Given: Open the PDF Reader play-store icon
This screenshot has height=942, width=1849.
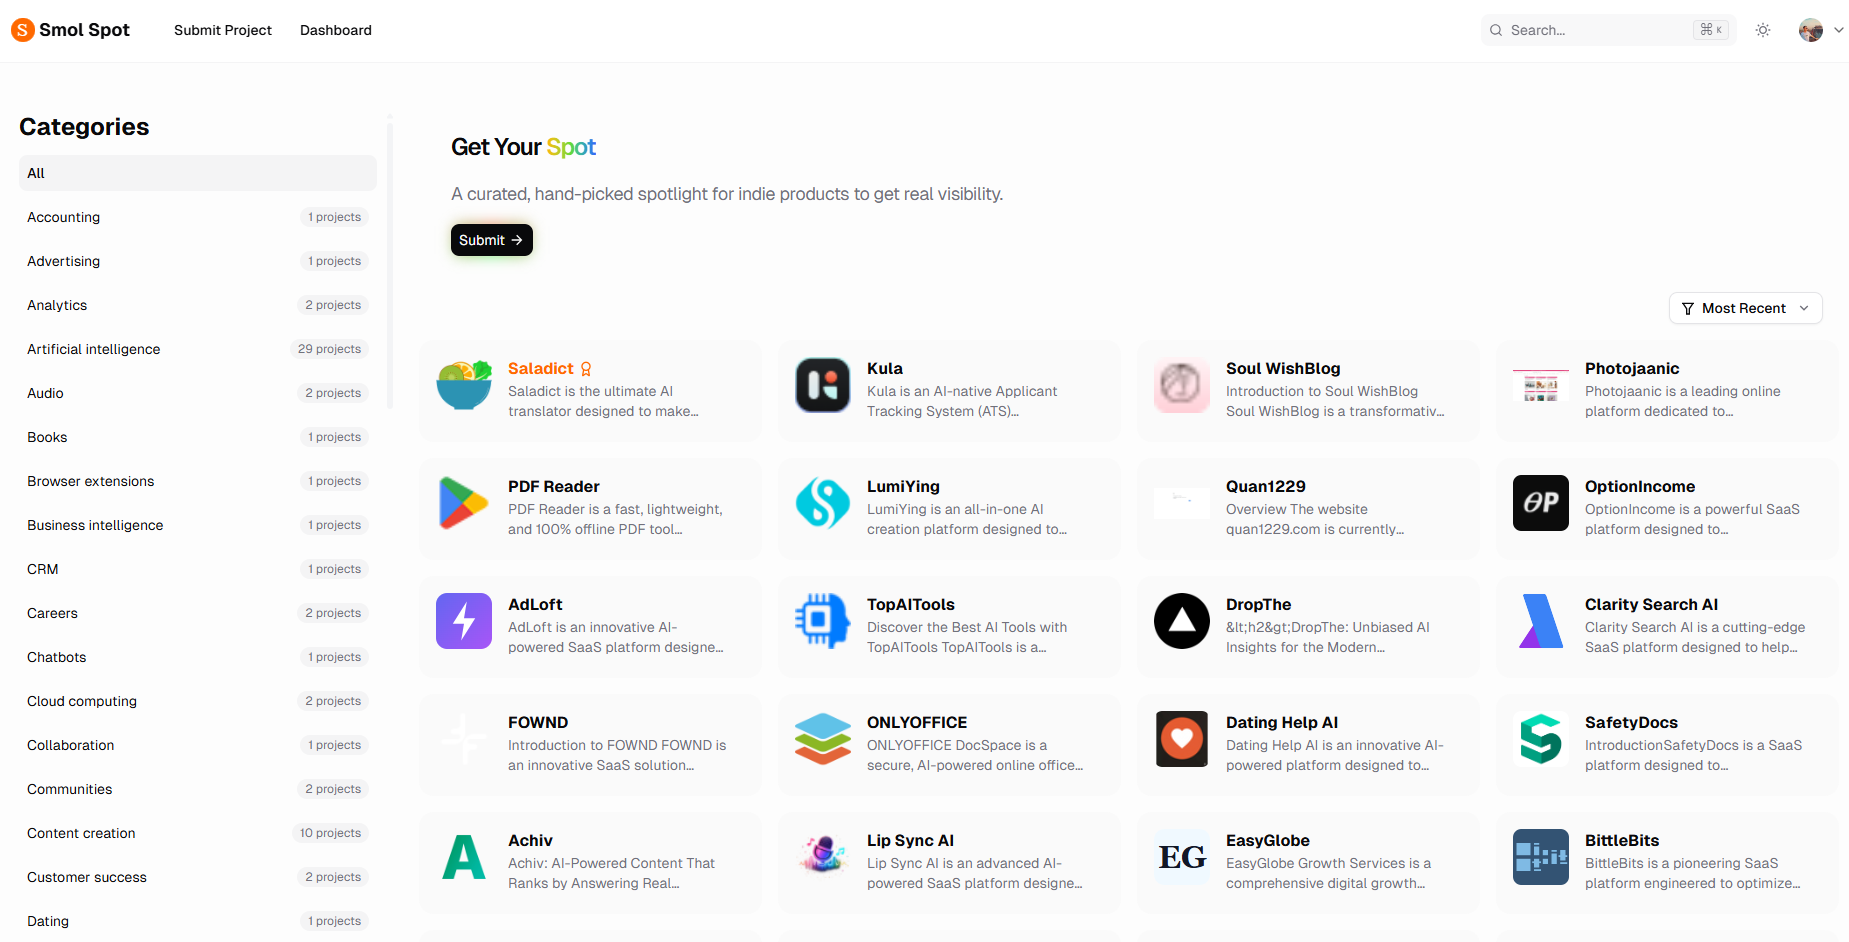Looking at the screenshot, I should click(464, 503).
